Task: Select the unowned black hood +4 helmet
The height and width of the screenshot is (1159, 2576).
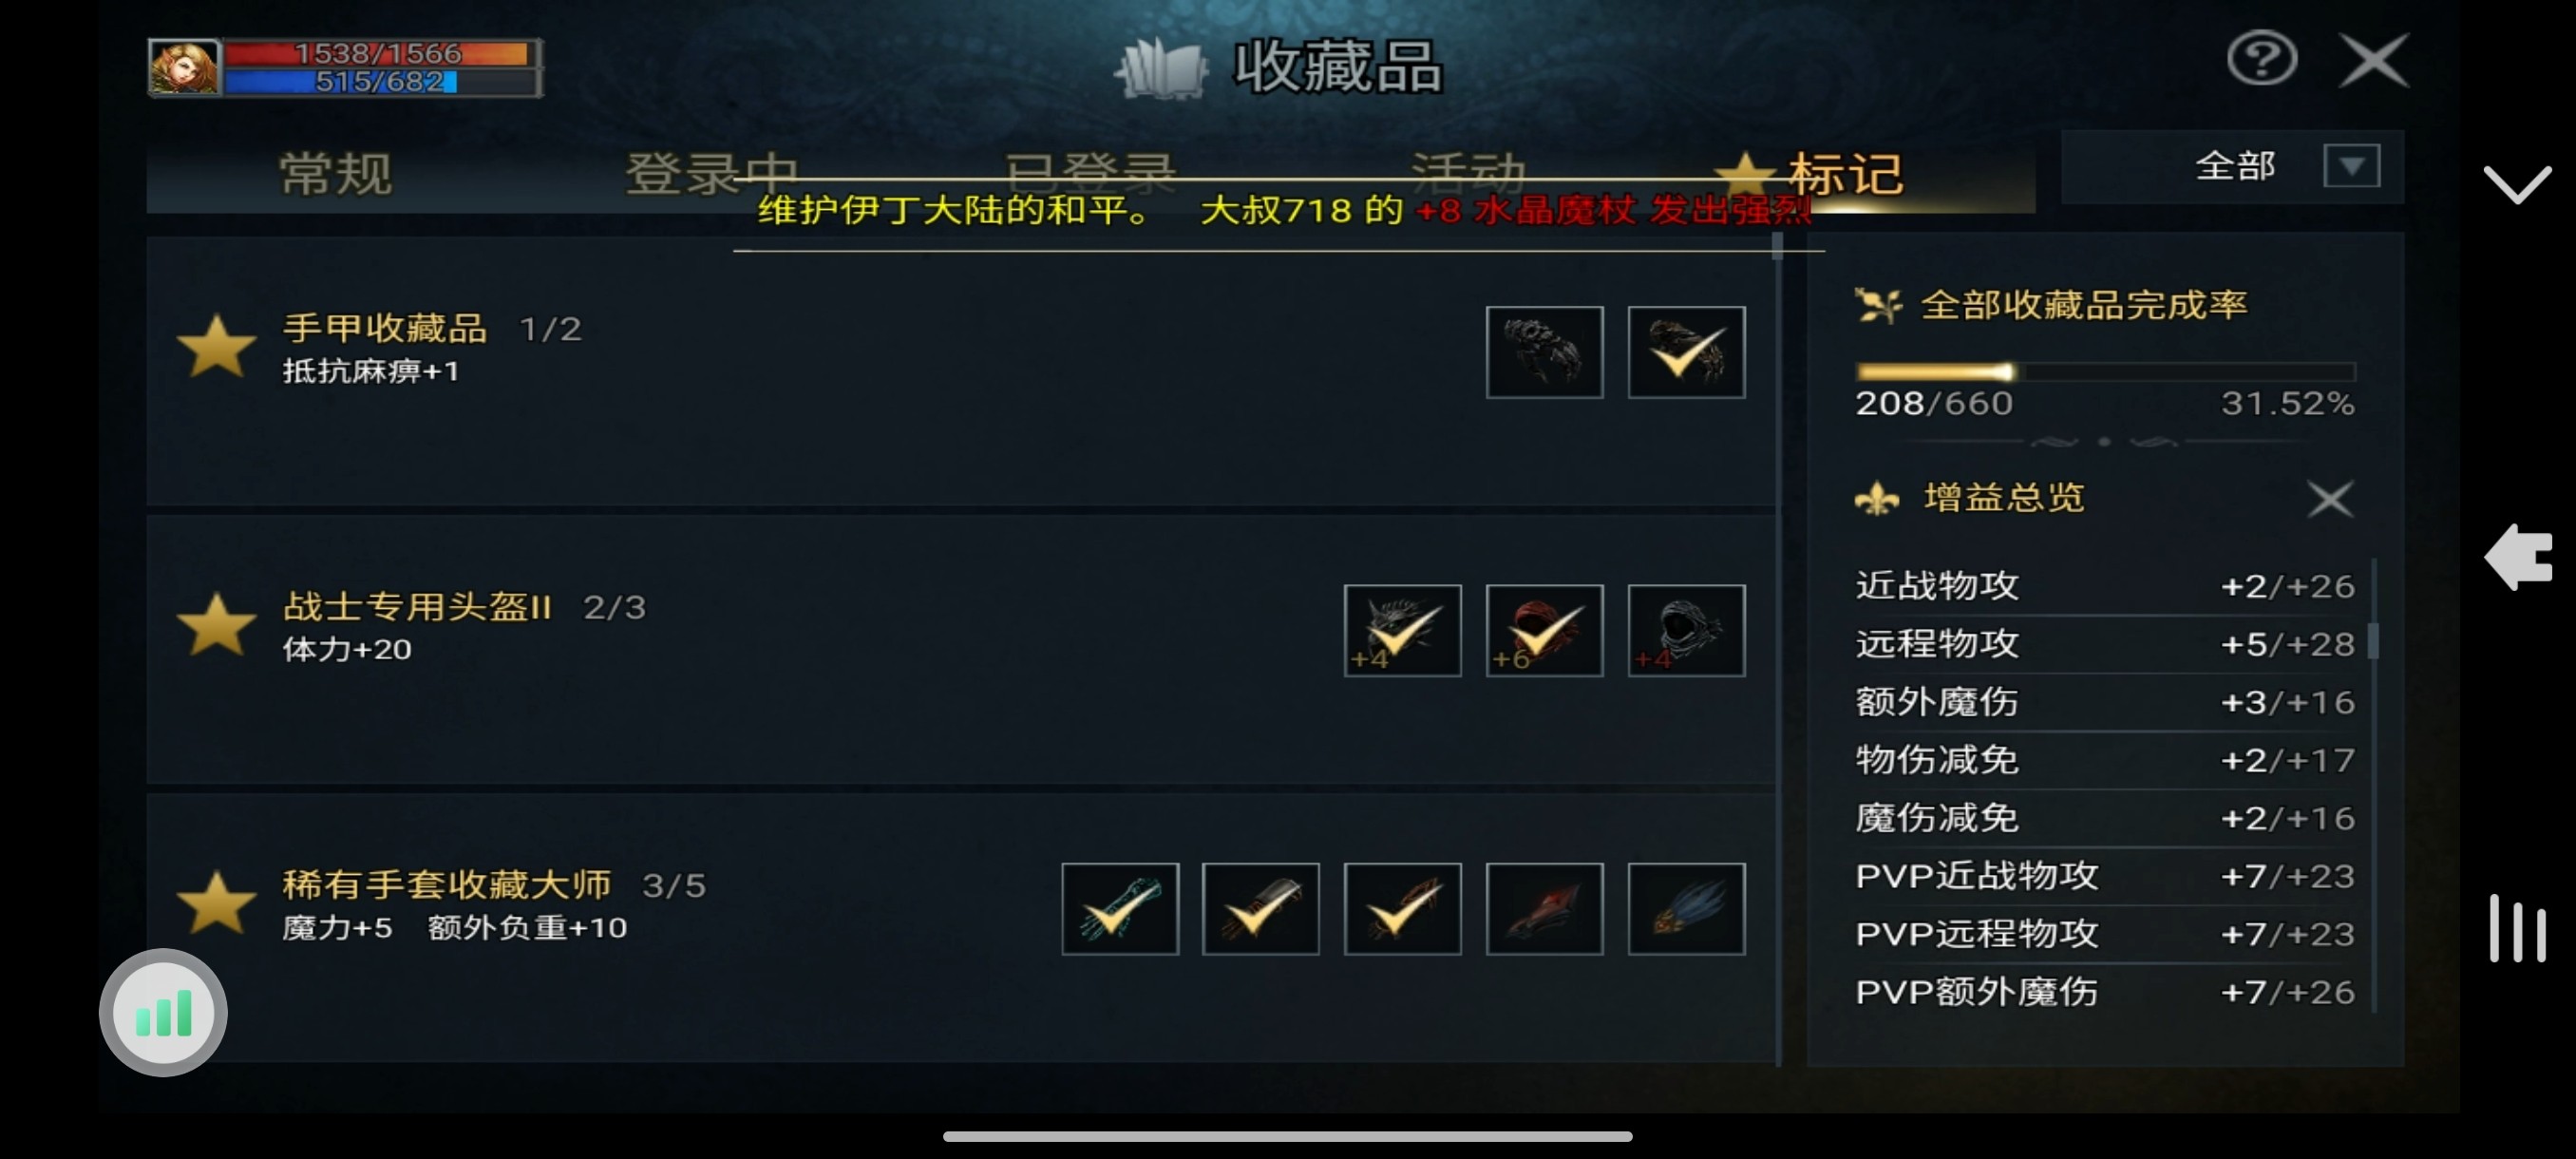Action: click(1686, 630)
